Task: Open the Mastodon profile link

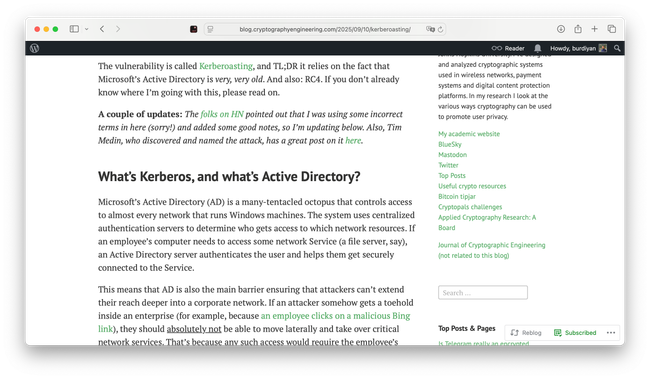Action: coord(452,155)
